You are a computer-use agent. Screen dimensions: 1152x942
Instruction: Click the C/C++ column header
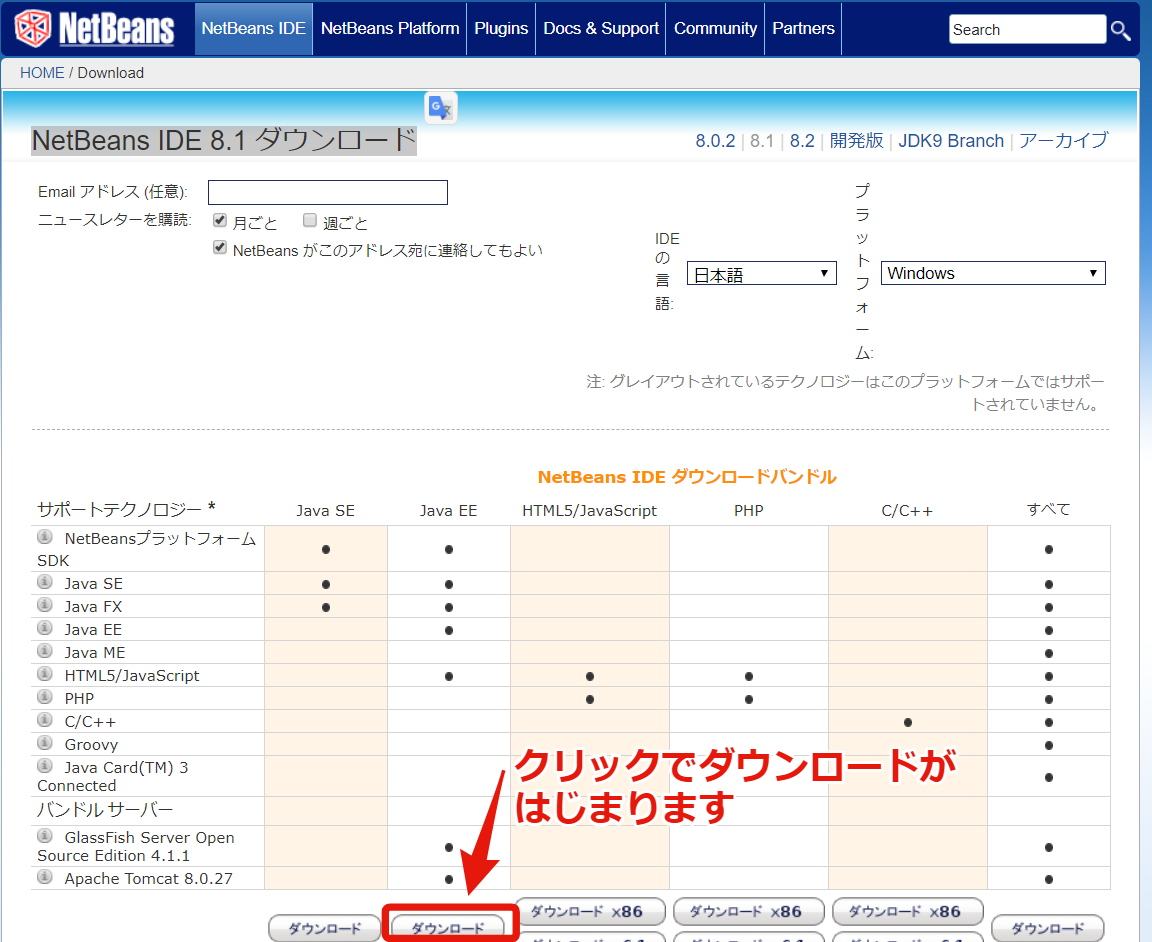click(x=907, y=511)
